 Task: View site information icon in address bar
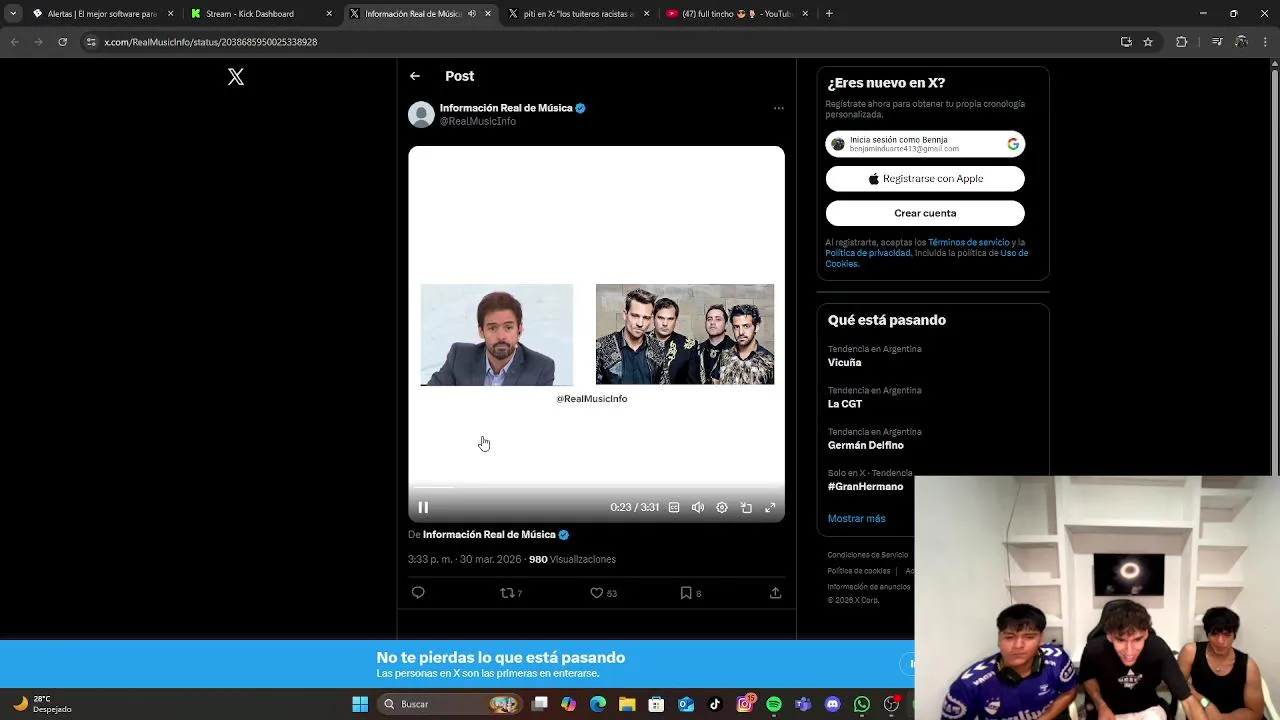91,42
